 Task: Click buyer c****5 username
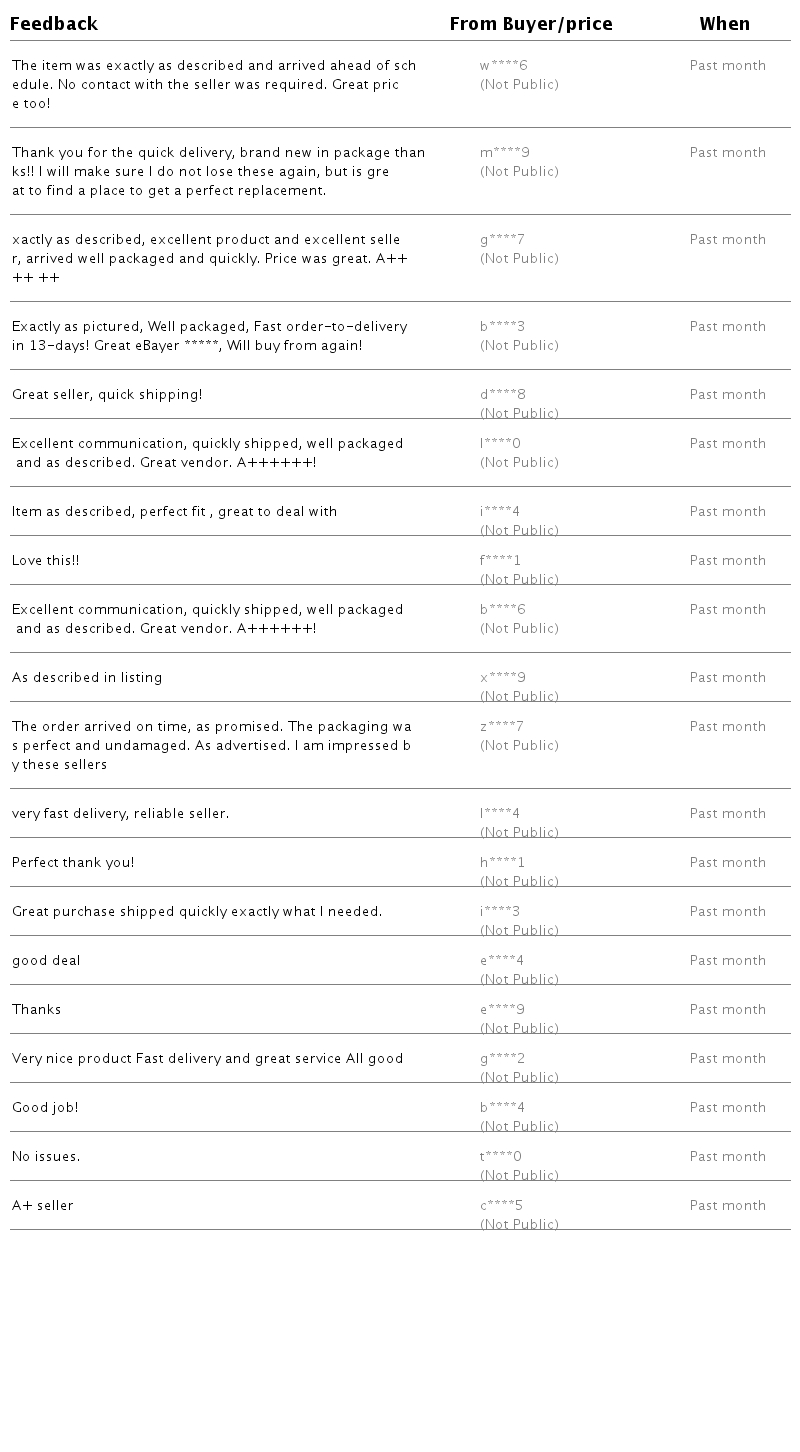(x=501, y=1206)
